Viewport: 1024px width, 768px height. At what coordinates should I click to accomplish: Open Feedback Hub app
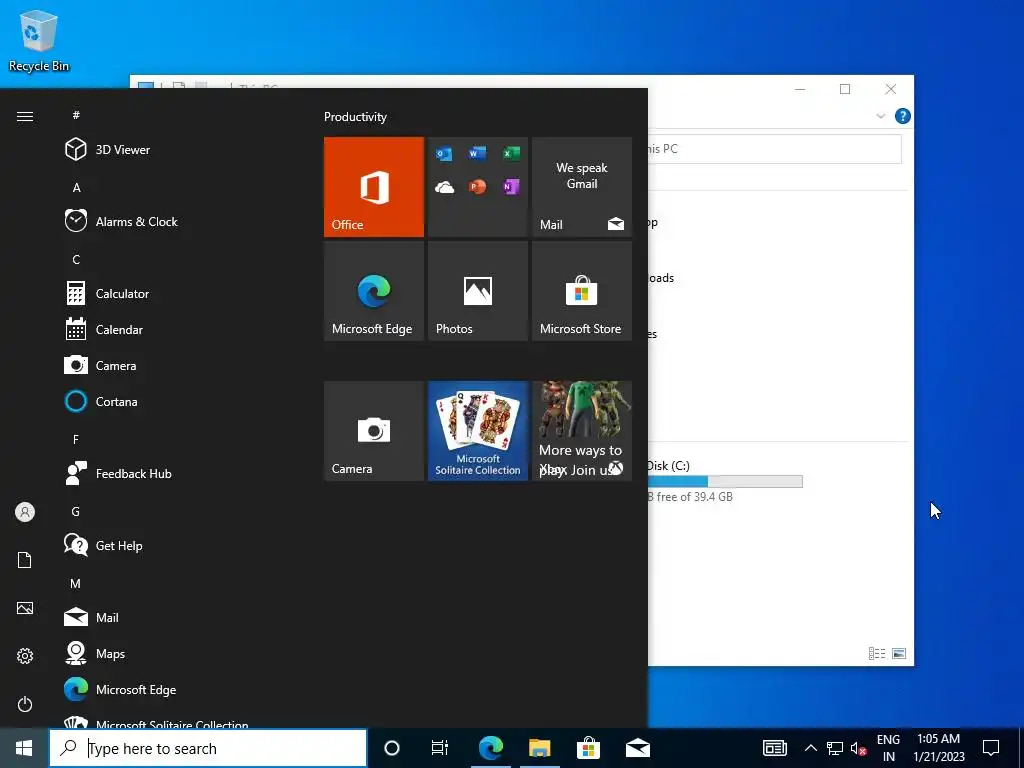pyautogui.click(x=118, y=473)
